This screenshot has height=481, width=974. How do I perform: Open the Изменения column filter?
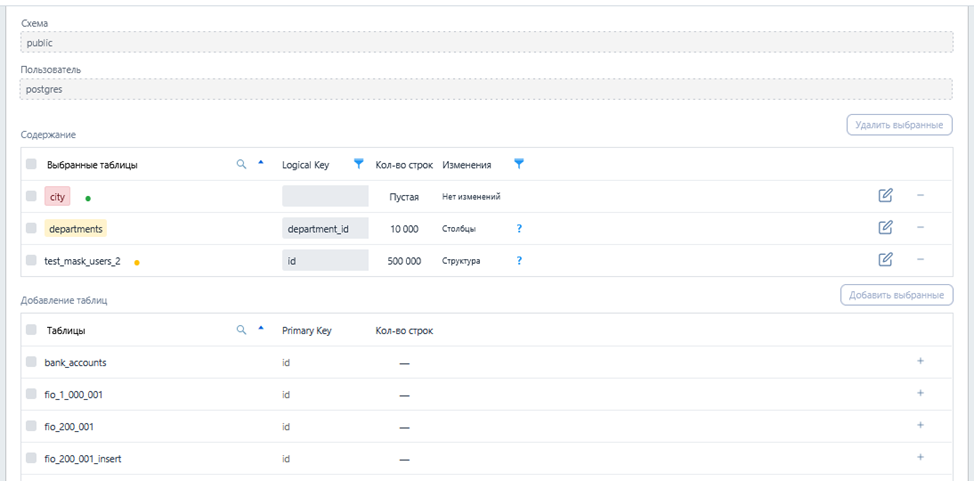(x=518, y=164)
